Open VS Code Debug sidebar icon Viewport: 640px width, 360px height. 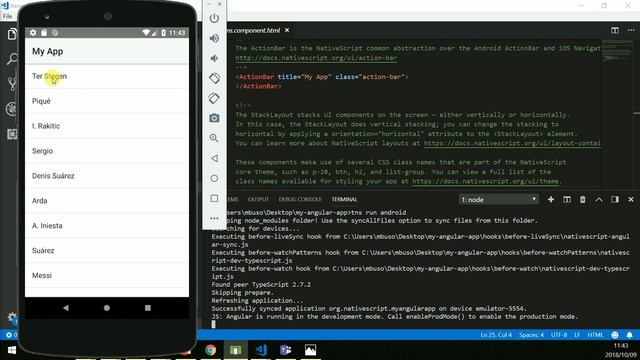(x=12, y=109)
